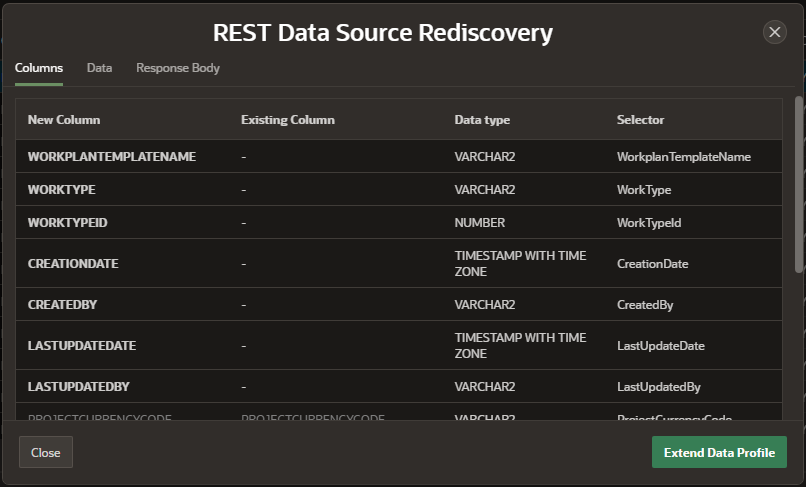Click the NUMBER data type for WORKTYPEID
806x487 pixels.
[480, 222]
